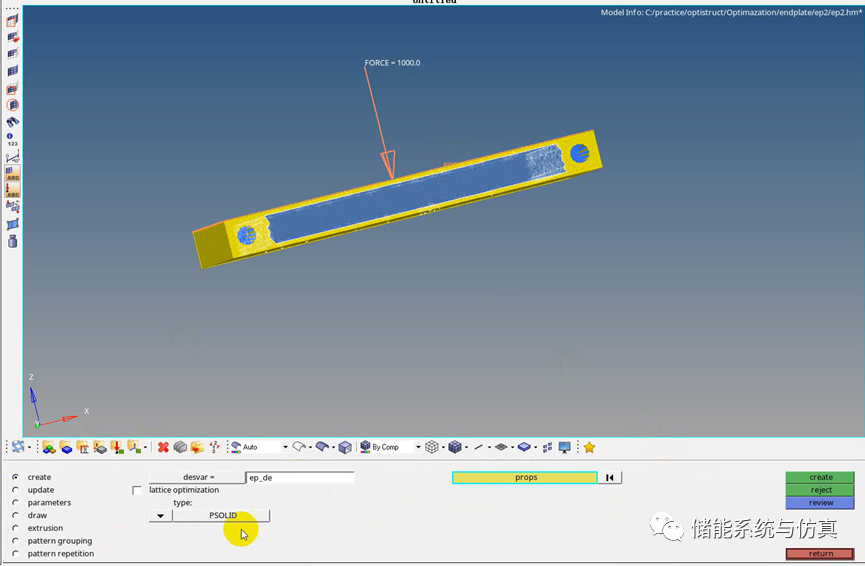The width and height of the screenshot is (865, 566).
Task: Click the Mask not shown icon
Action: tap(12, 88)
